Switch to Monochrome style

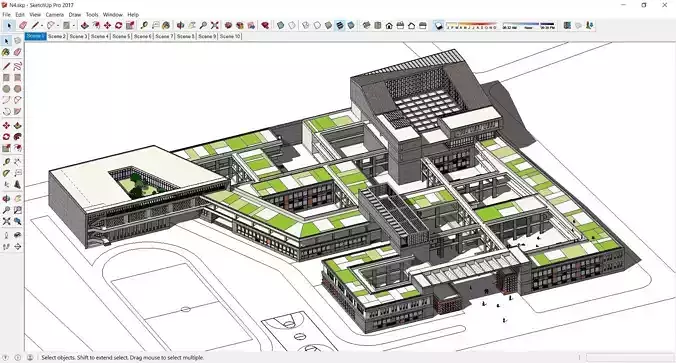[351, 25]
